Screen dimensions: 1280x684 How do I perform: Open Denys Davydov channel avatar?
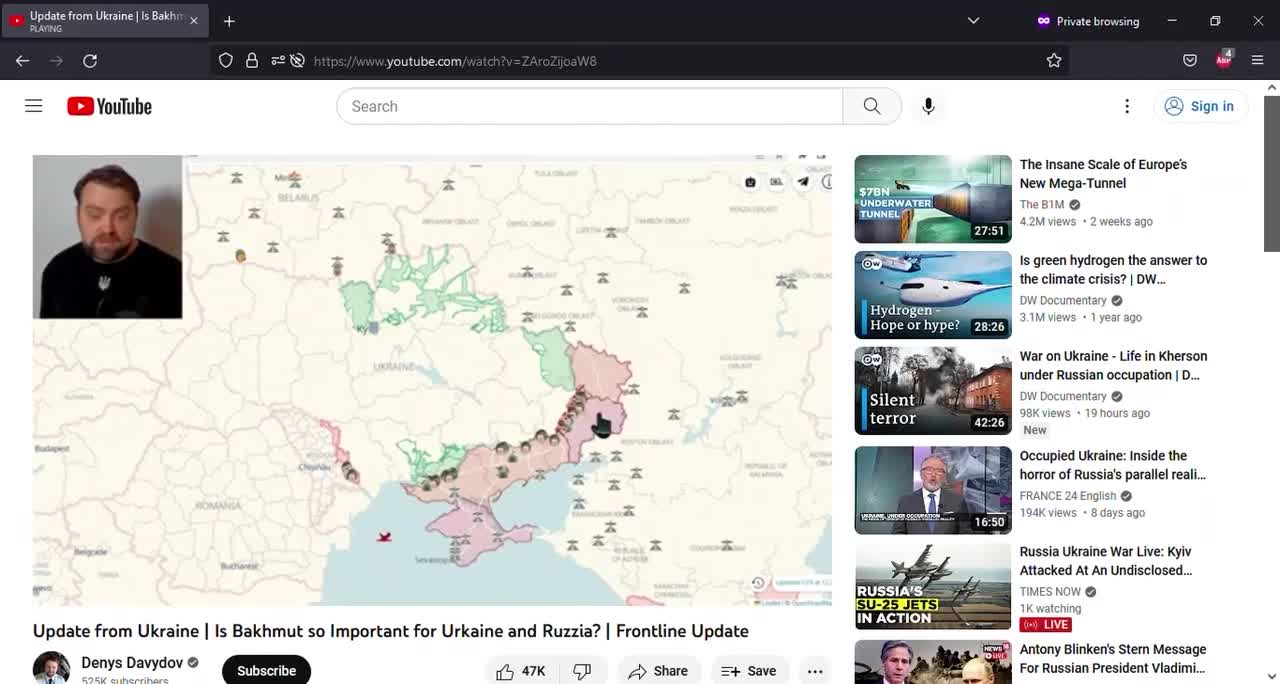[51, 668]
